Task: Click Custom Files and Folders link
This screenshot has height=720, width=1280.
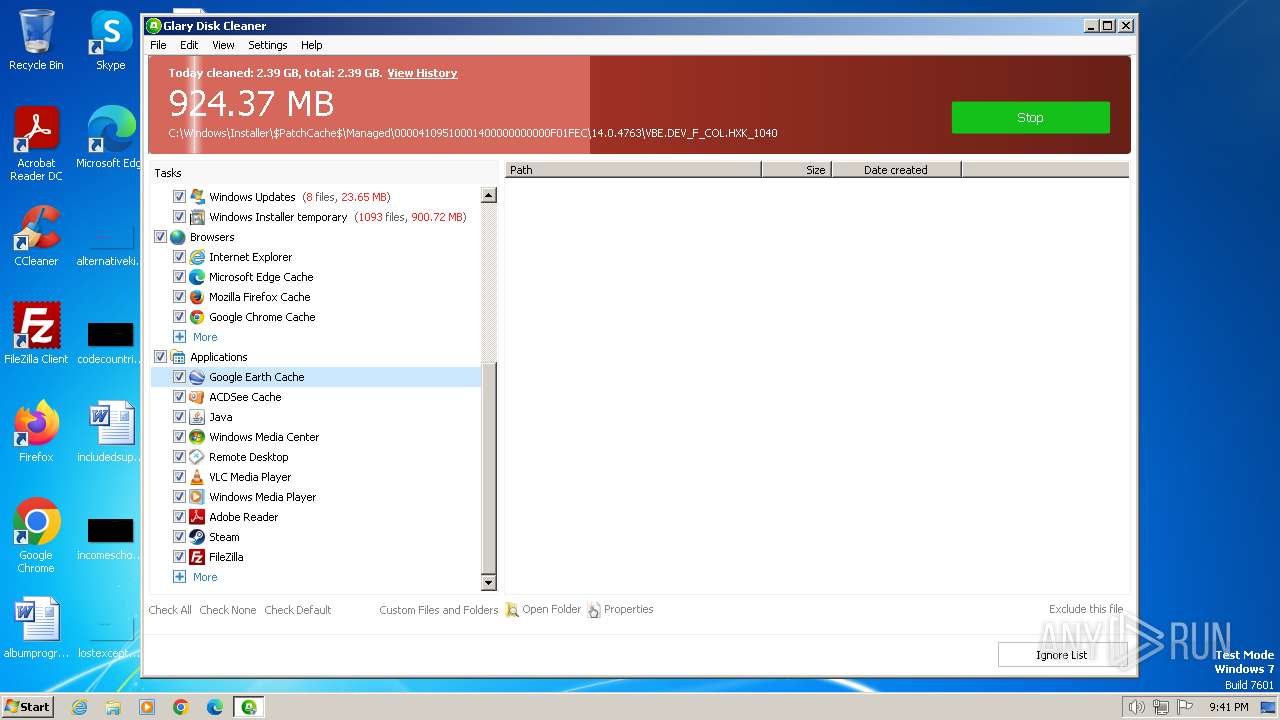Action: click(x=438, y=610)
